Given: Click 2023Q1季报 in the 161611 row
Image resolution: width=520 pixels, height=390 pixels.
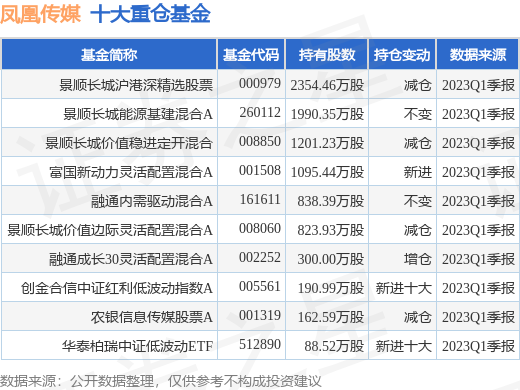Looking at the screenshot, I should coord(479,201).
